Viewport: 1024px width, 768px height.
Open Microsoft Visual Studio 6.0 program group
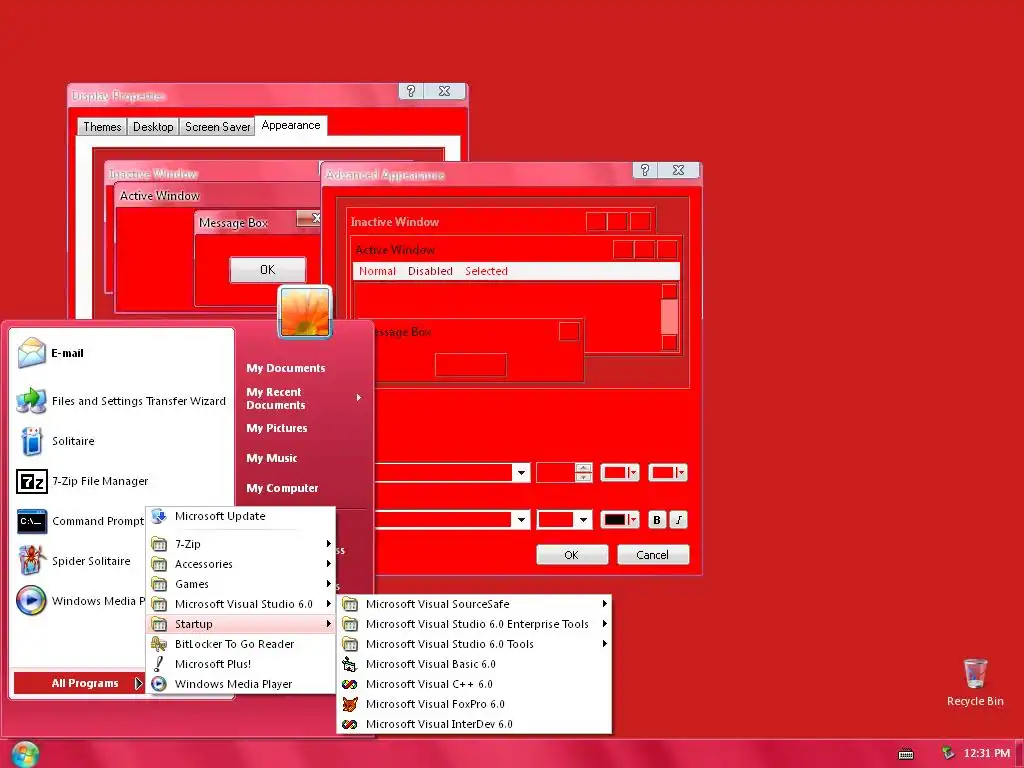(x=241, y=604)
